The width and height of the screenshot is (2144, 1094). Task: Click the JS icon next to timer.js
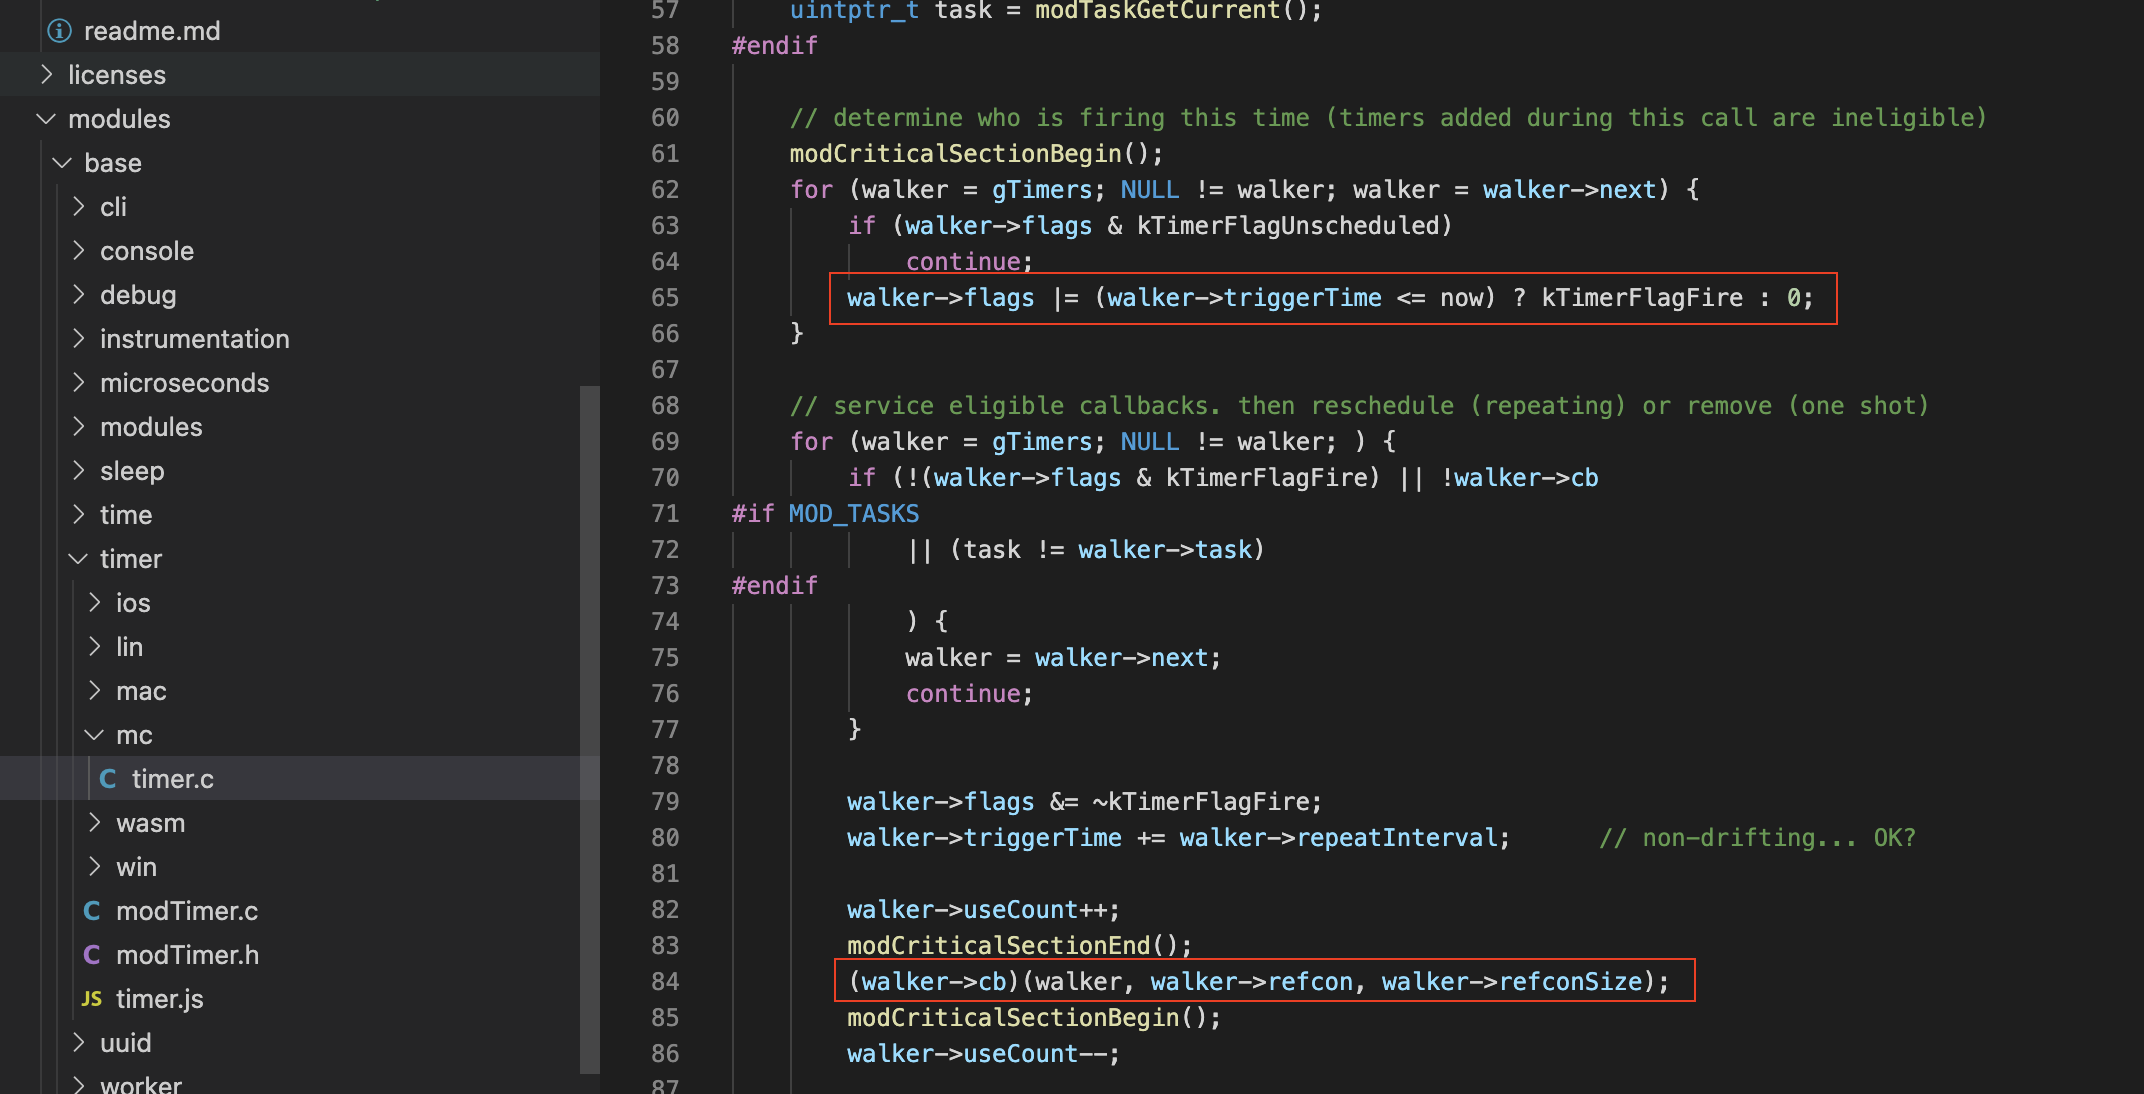(92, 999)
